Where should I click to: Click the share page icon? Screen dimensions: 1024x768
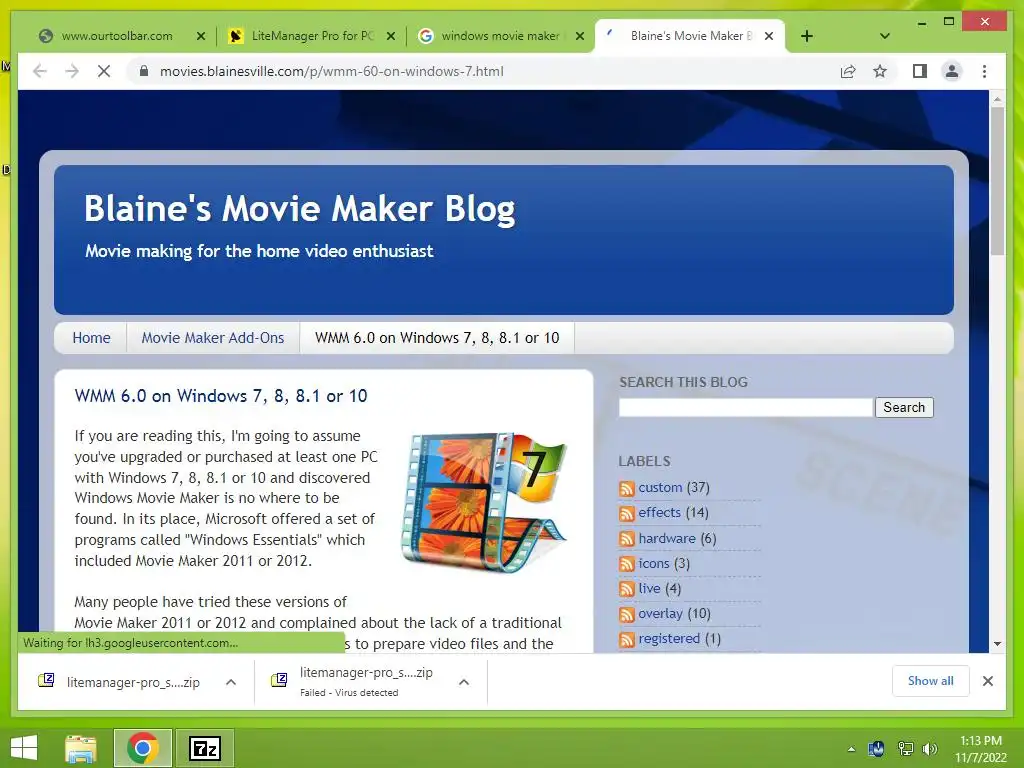pos(848,71)
